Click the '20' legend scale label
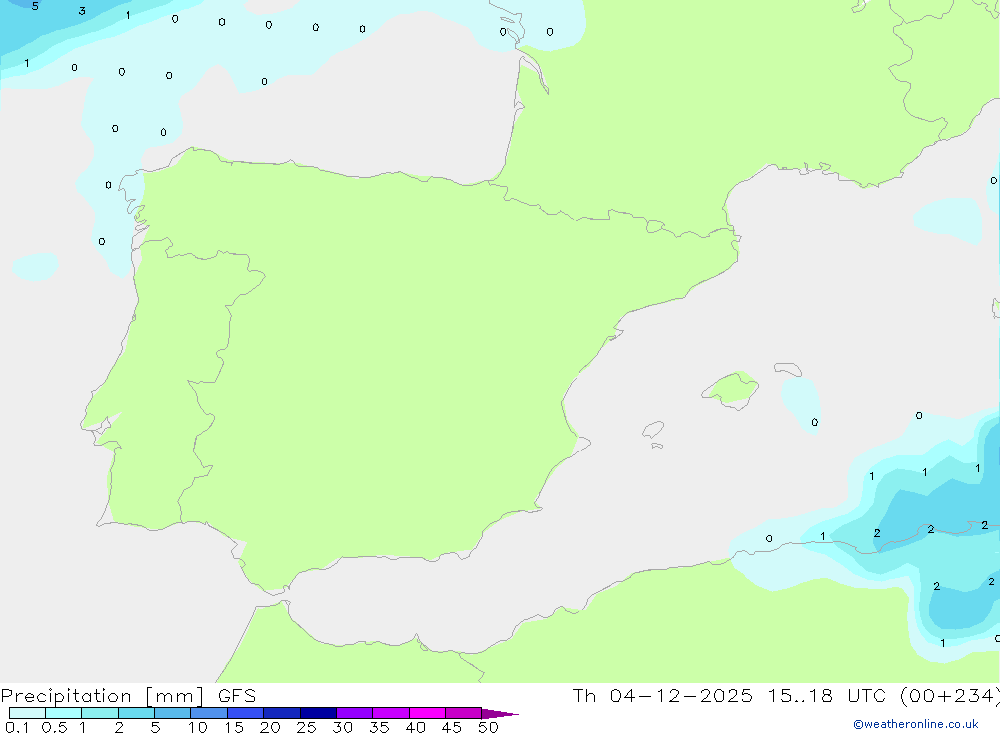 [x=270, y=727]
